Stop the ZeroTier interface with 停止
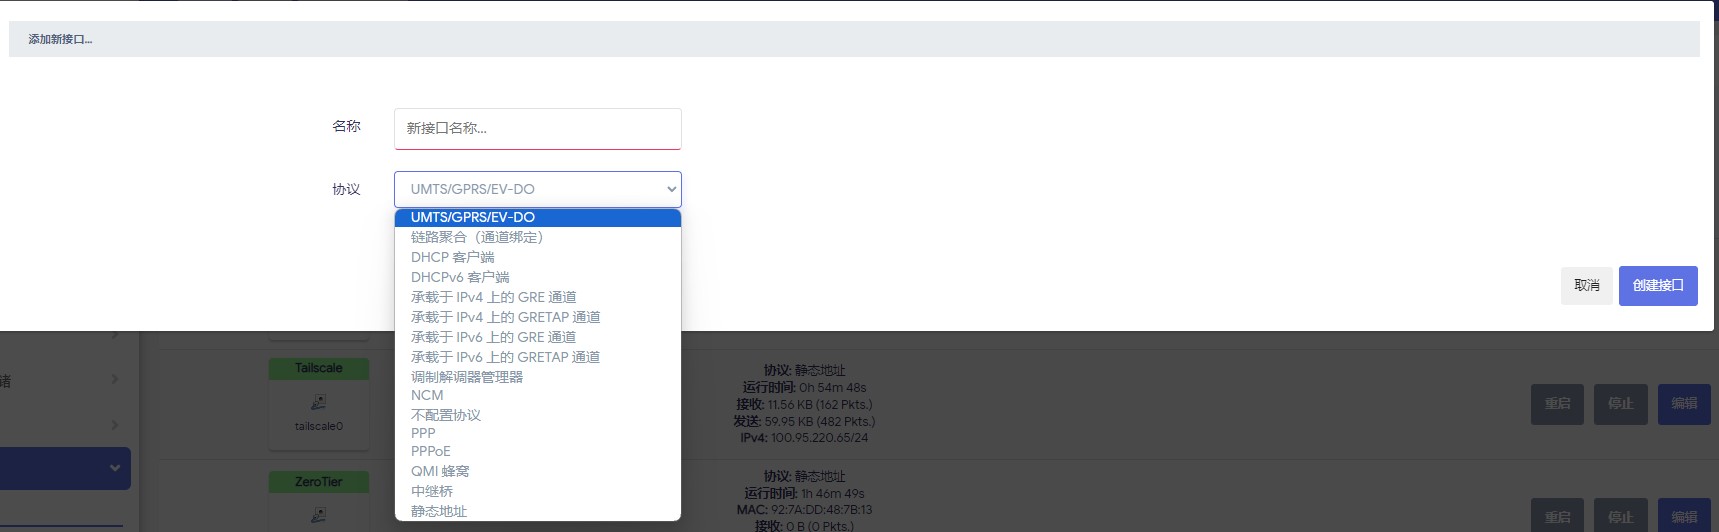 point(1621,517)
